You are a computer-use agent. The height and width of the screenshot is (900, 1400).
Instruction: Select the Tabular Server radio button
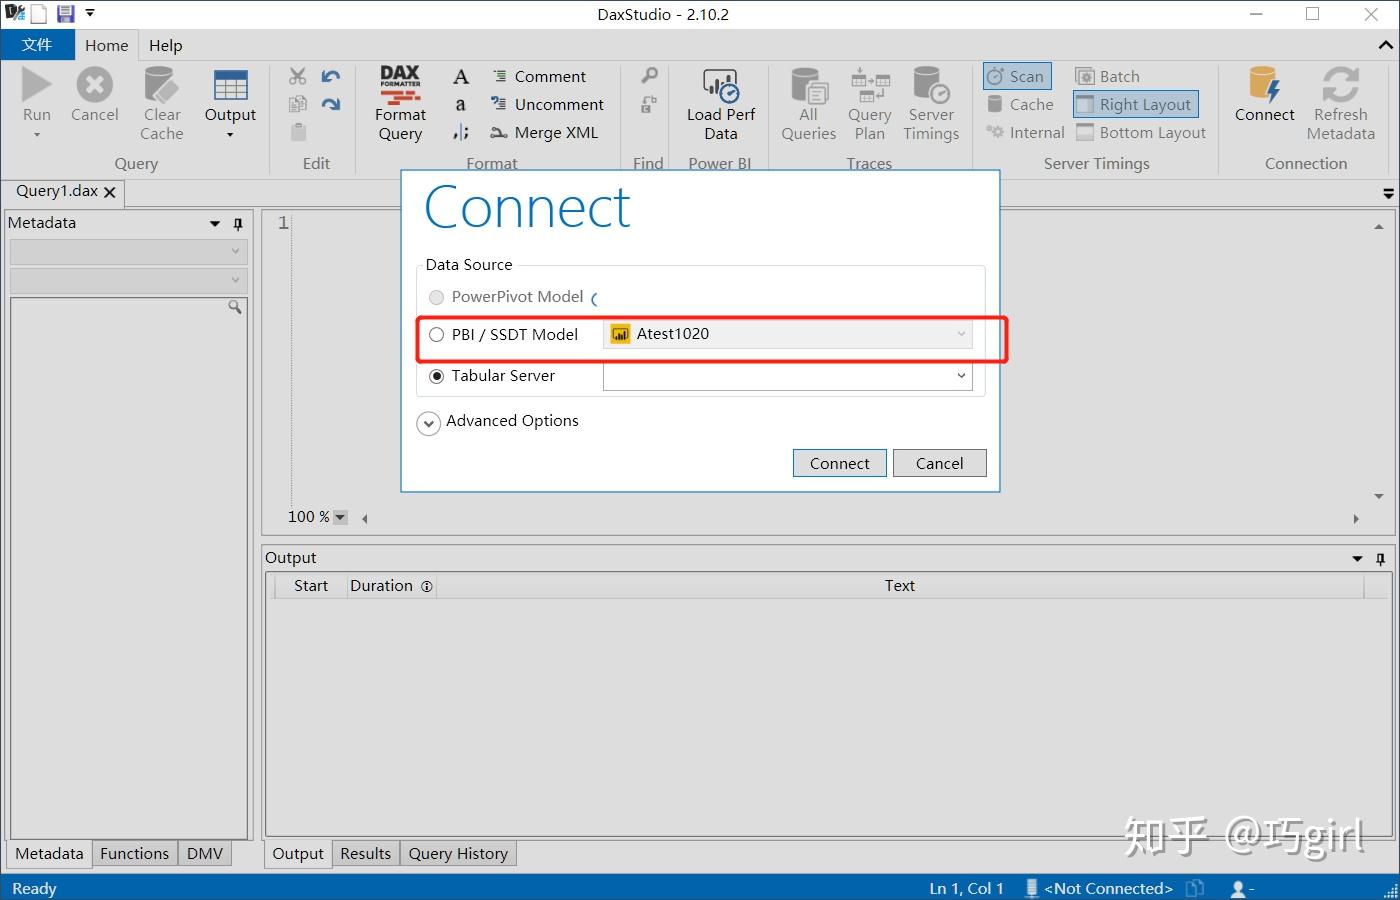pos(436,376)
